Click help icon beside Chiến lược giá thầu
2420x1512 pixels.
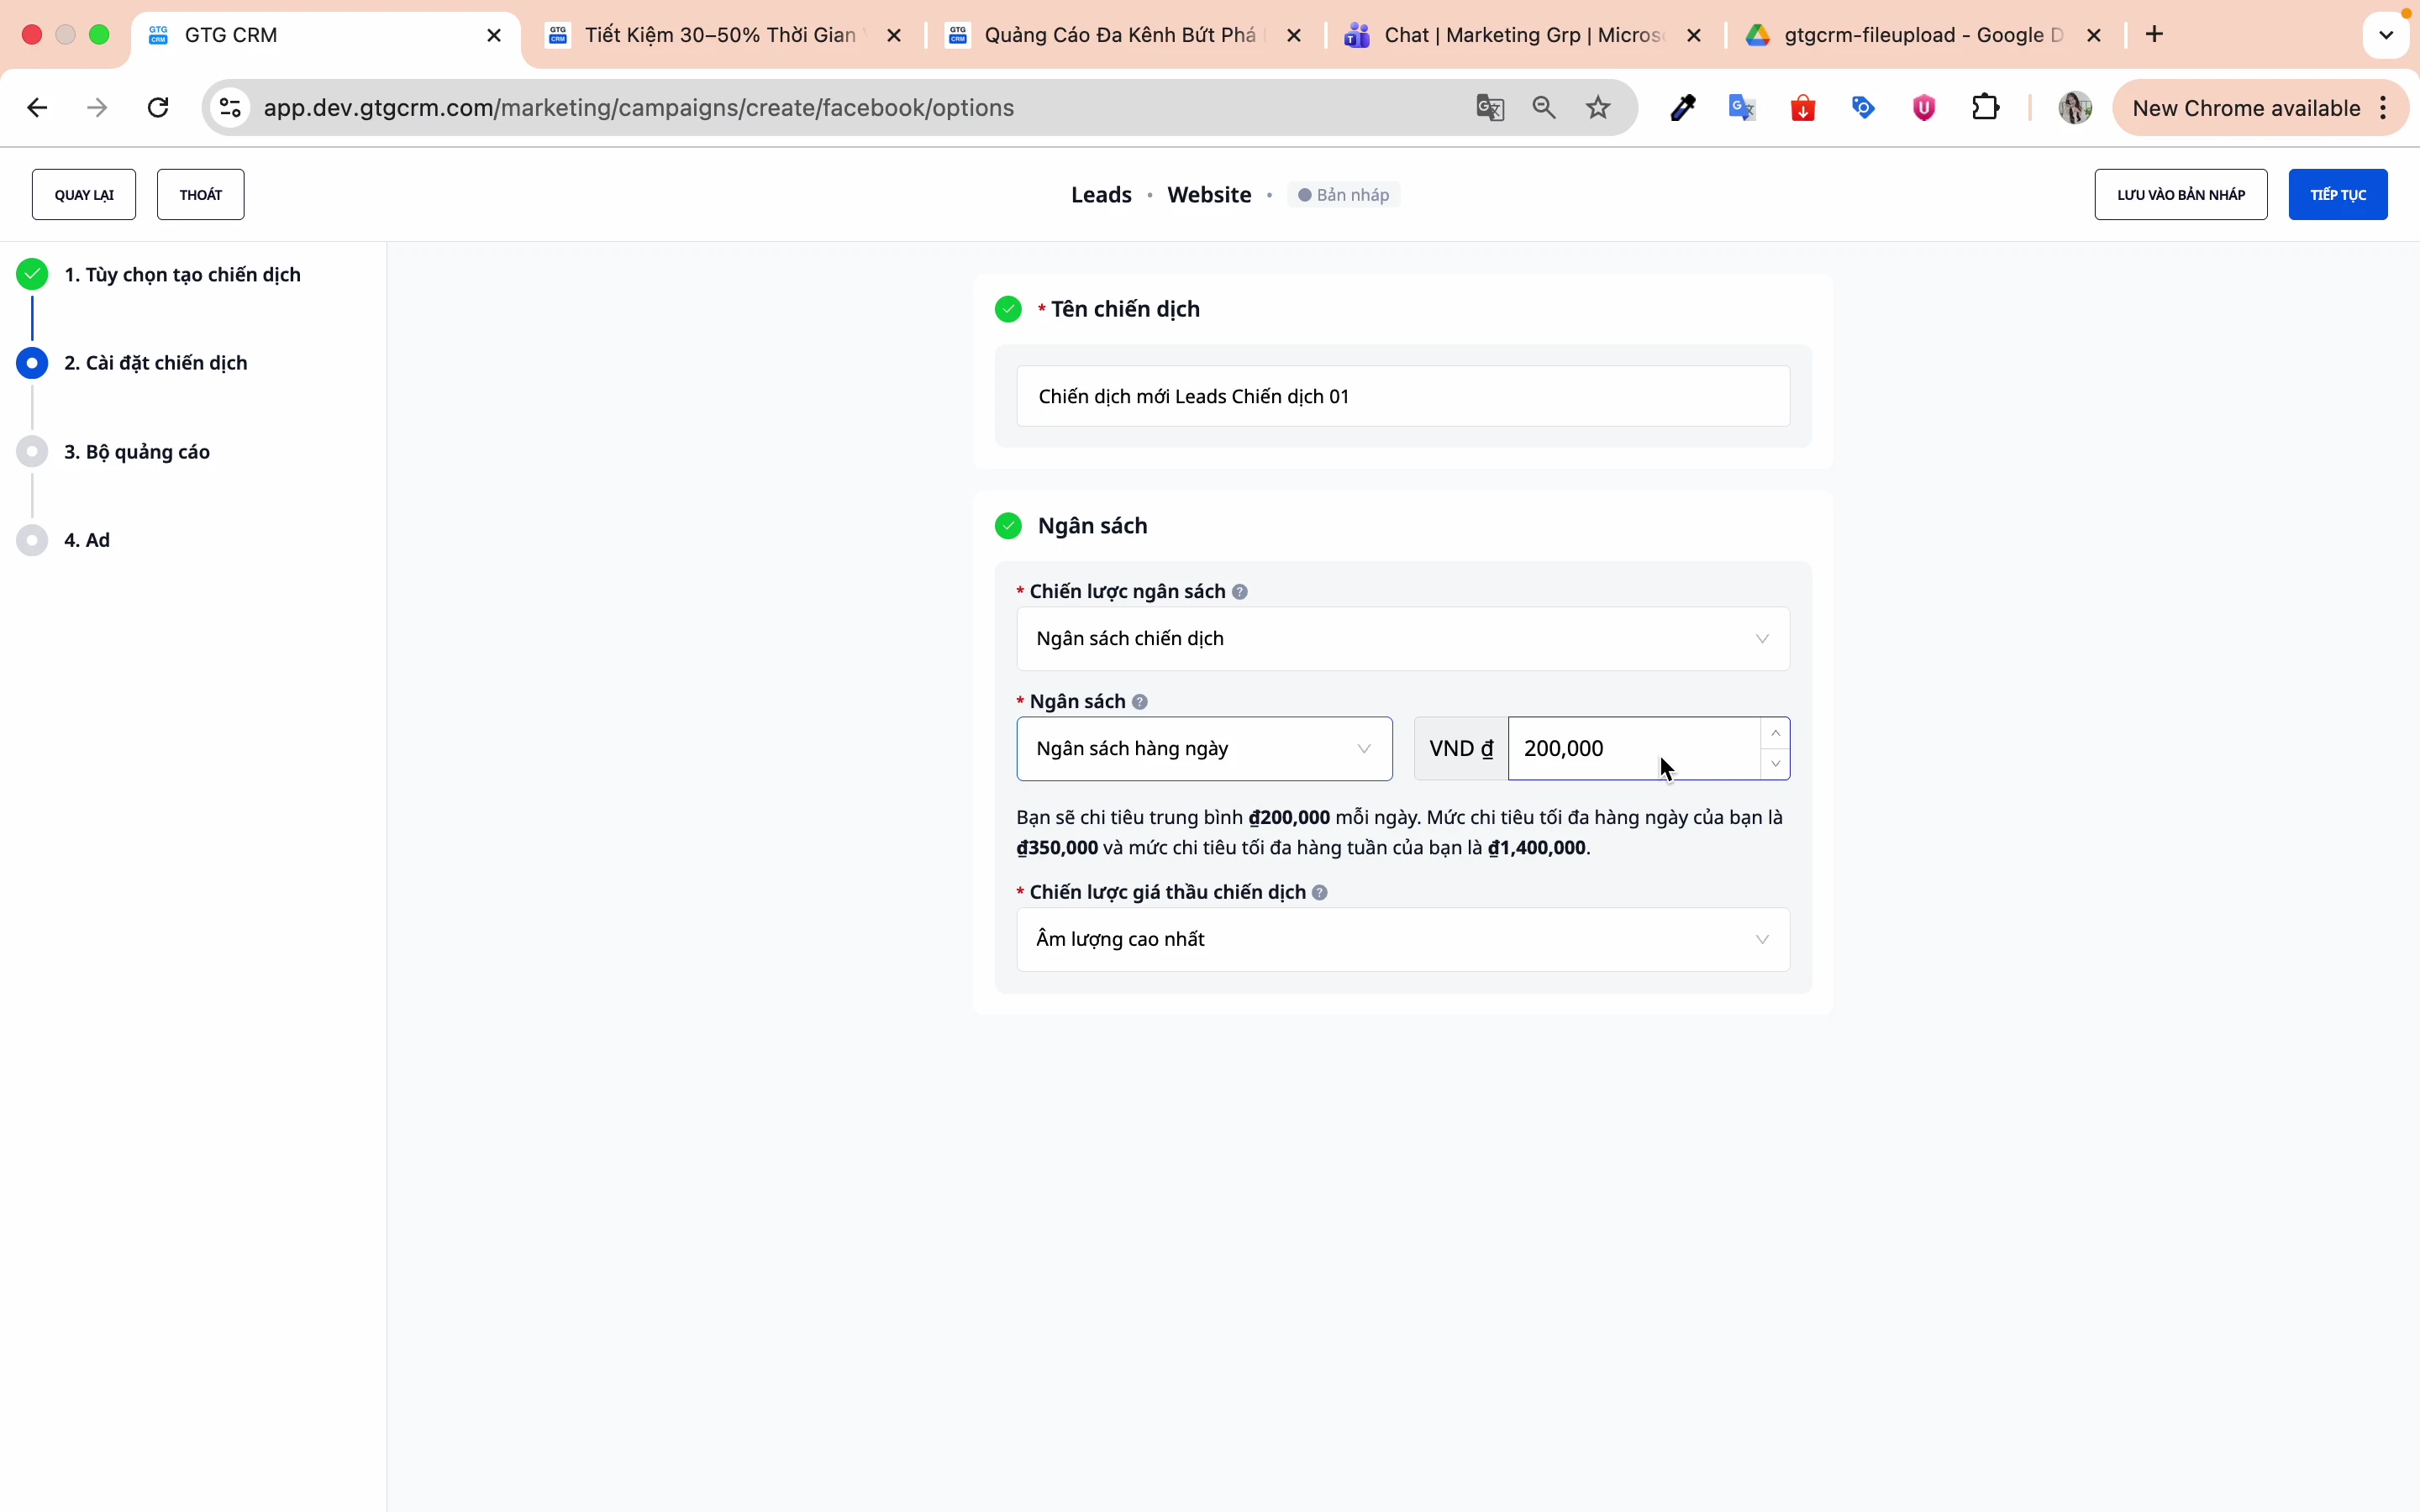[1320, 892]
